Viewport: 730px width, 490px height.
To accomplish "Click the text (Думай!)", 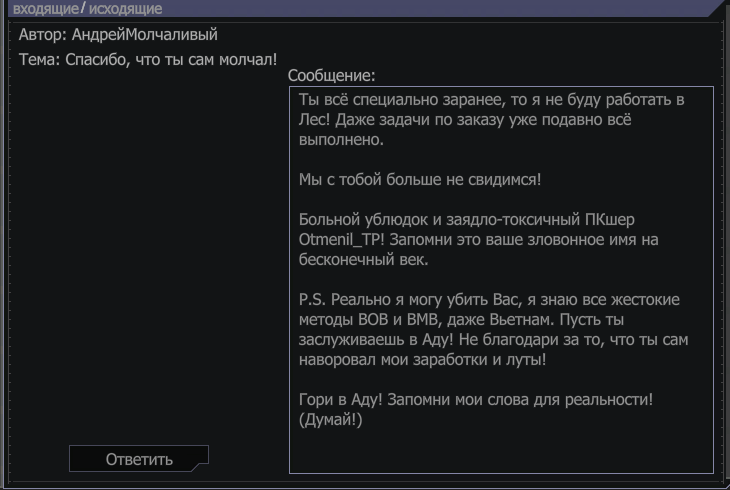I will coord(331,420).
